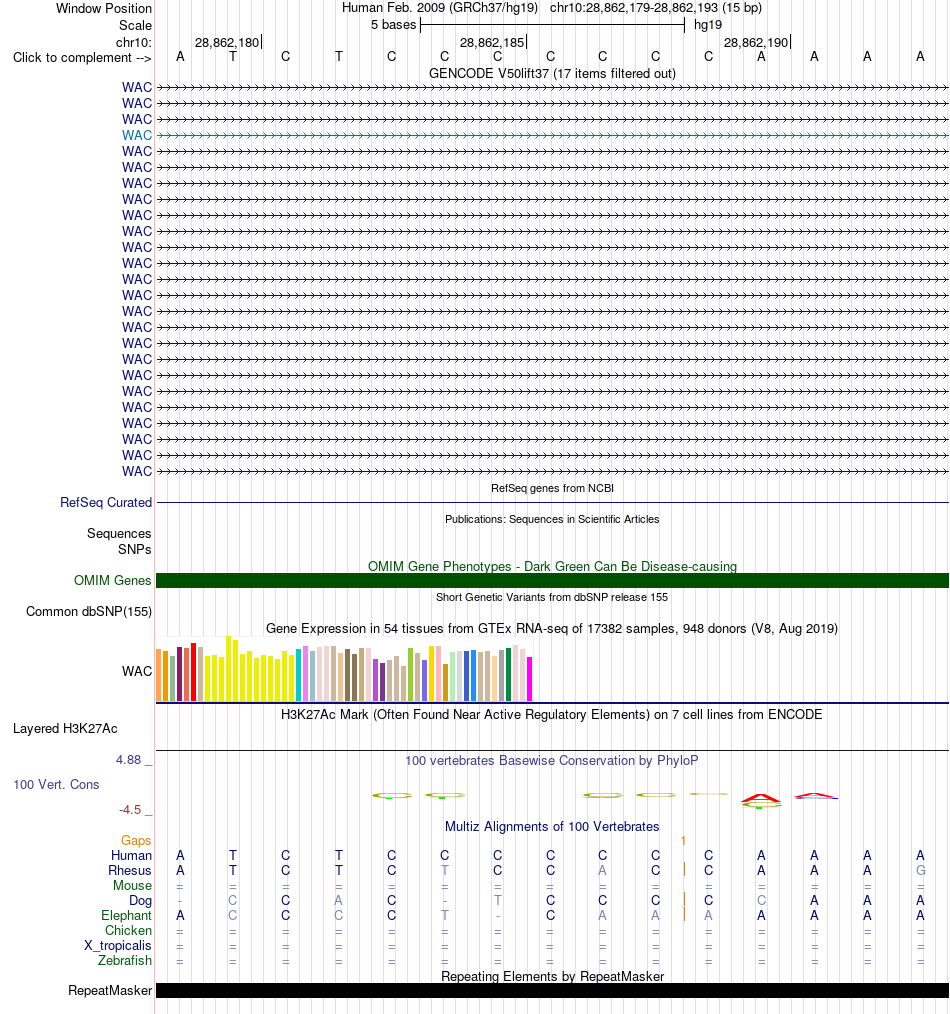Select the Rhesus alignment row label
Screen dimensions: 950x1014
(x=130, y=870)
